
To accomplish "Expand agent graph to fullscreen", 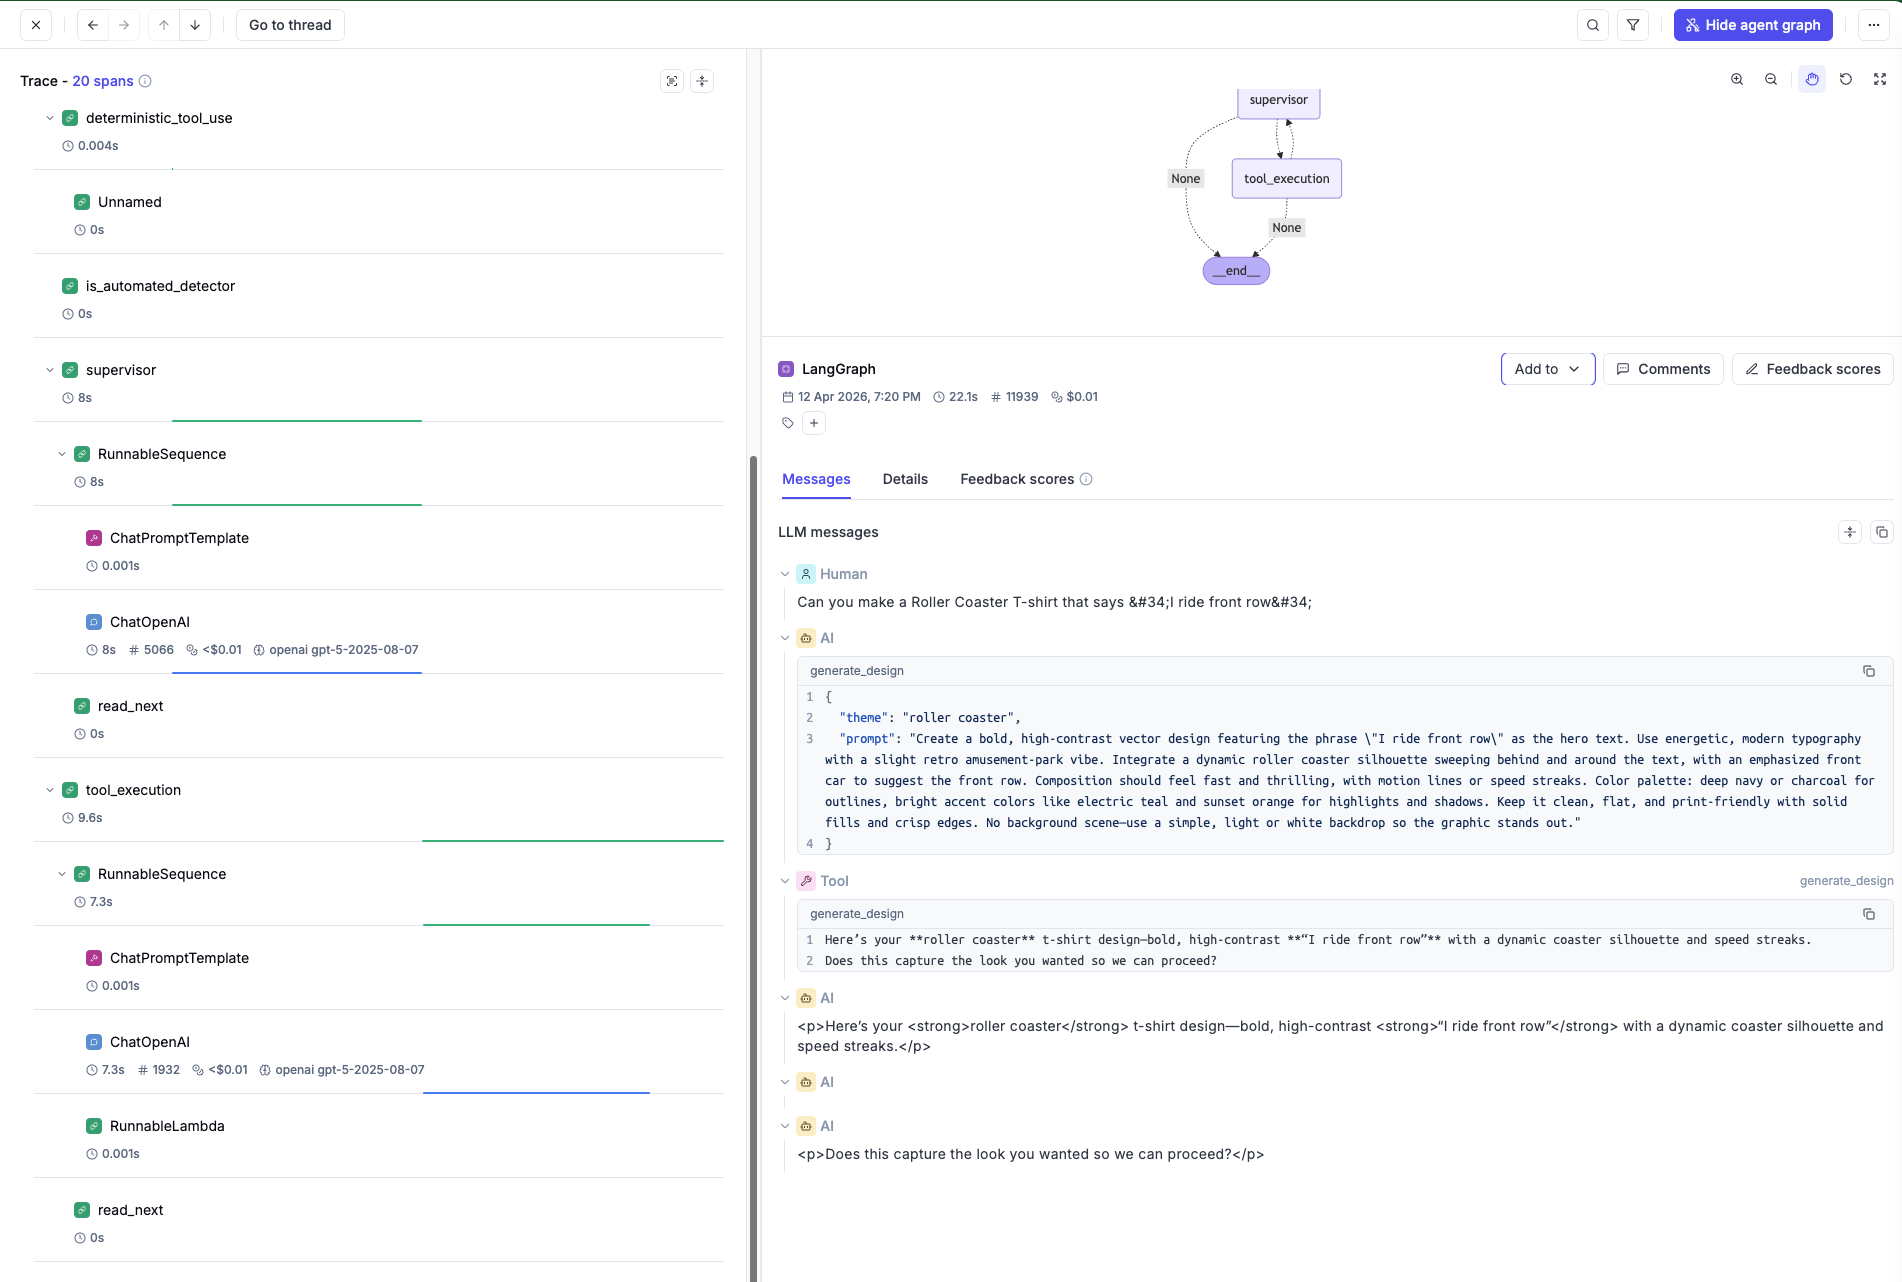I will pos(1880,80).
